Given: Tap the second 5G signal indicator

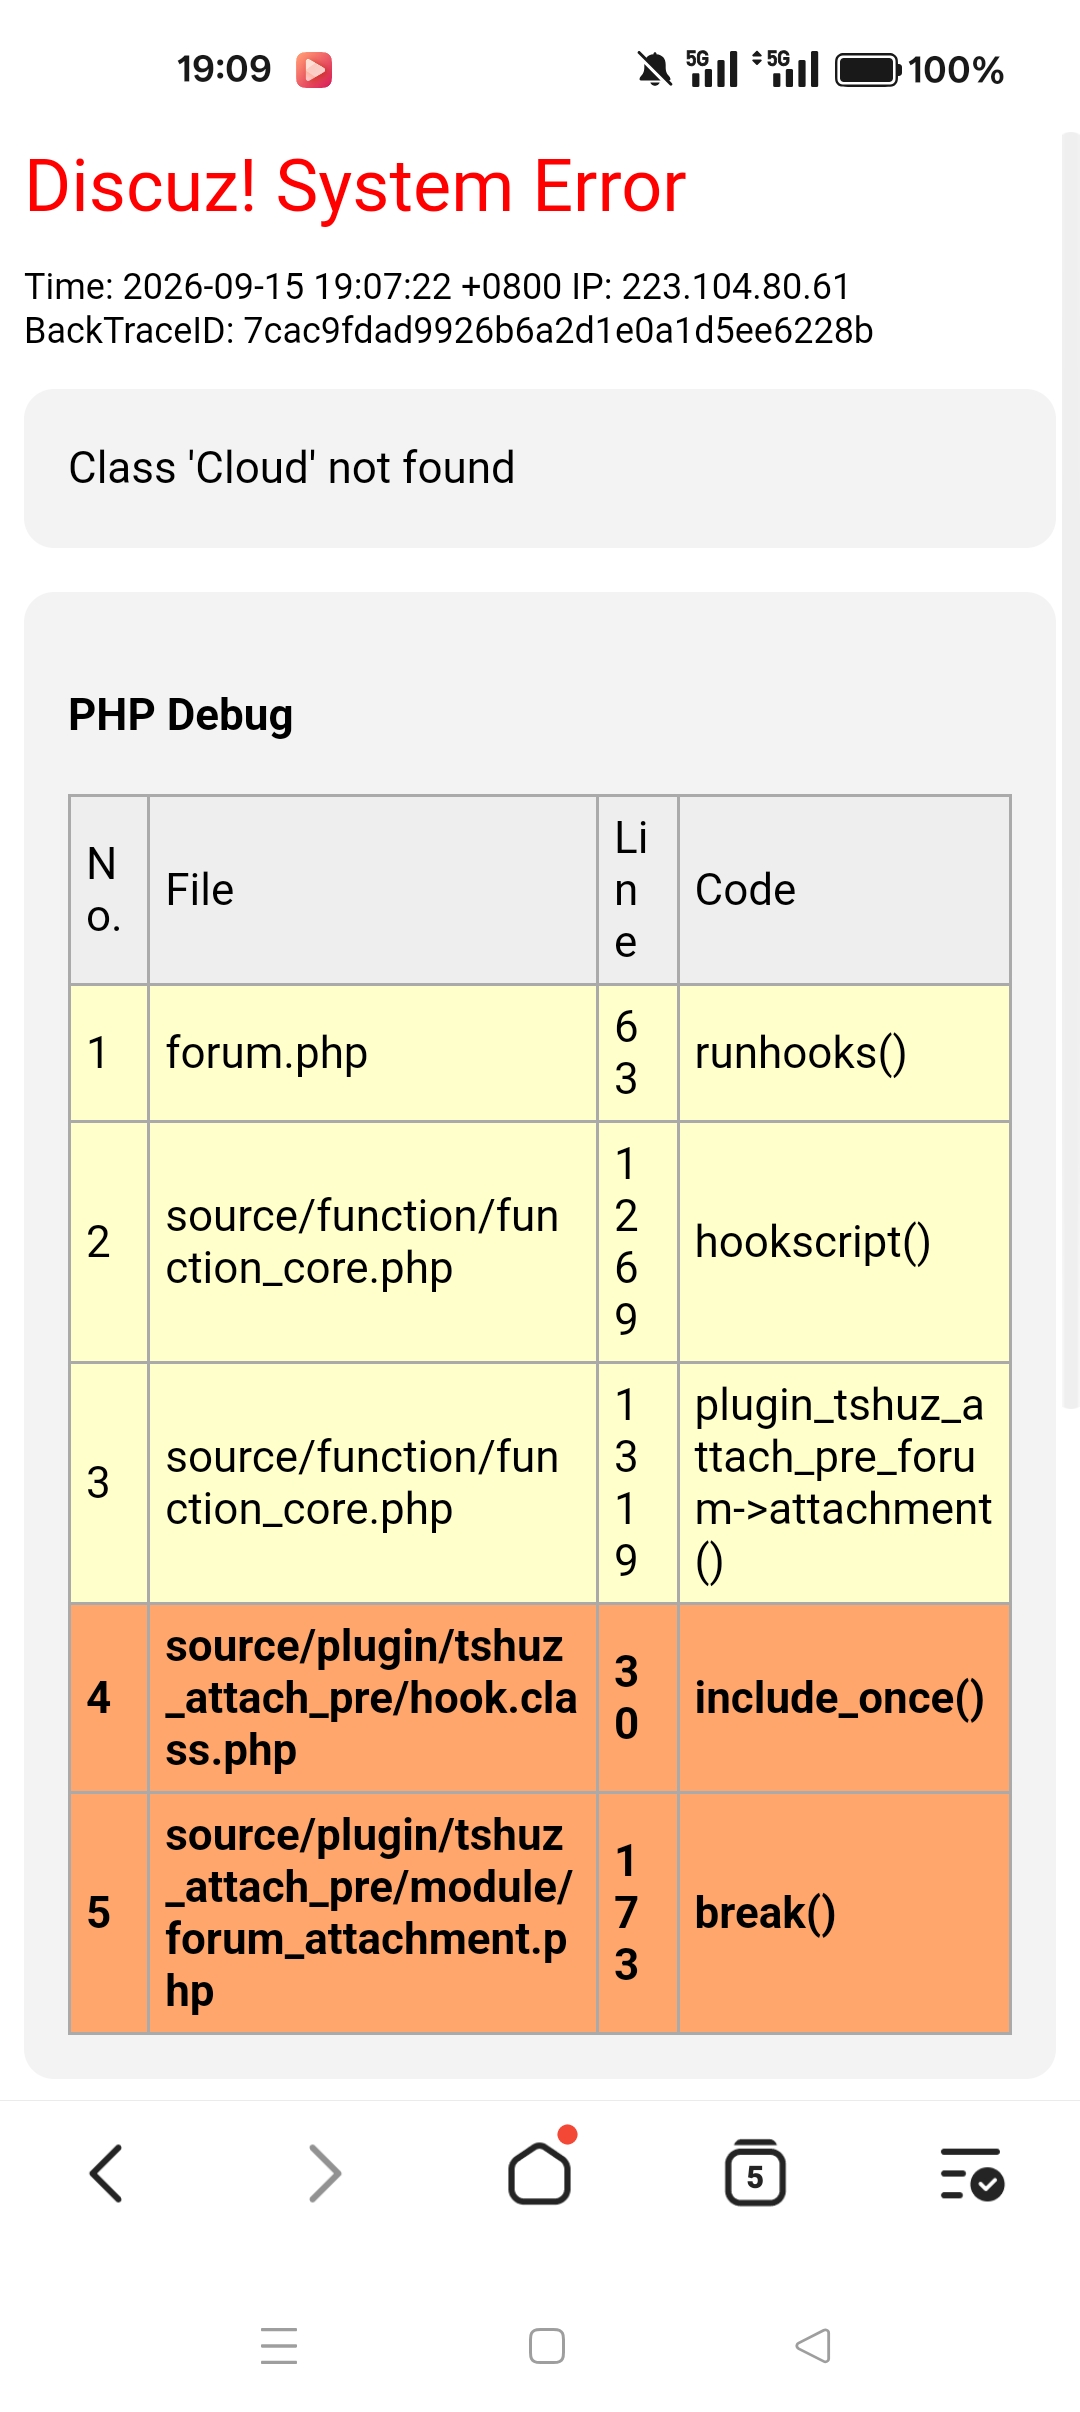Looking at the screenshot, I should pos(786,69).
